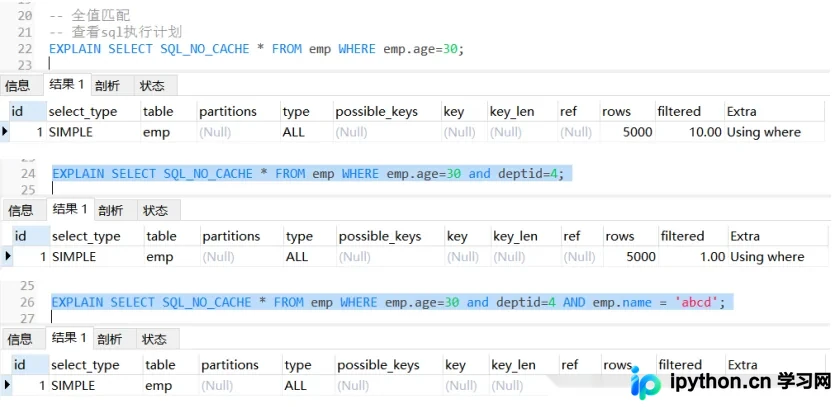
Task: Open 状态 tab below the line 24 query
Action: (156, 210)
